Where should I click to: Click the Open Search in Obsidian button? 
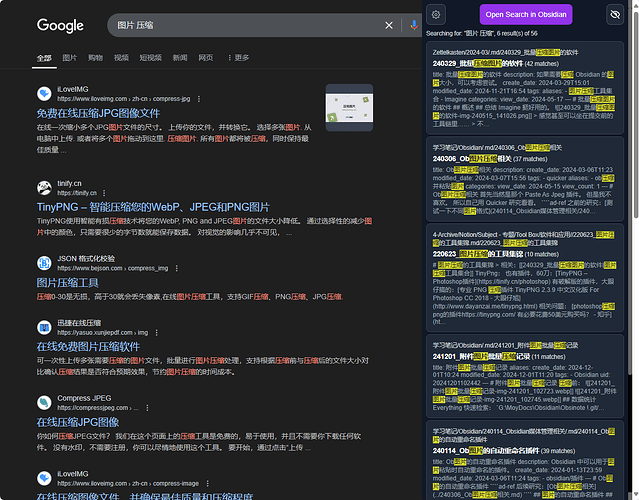click(x=526, y=15)
